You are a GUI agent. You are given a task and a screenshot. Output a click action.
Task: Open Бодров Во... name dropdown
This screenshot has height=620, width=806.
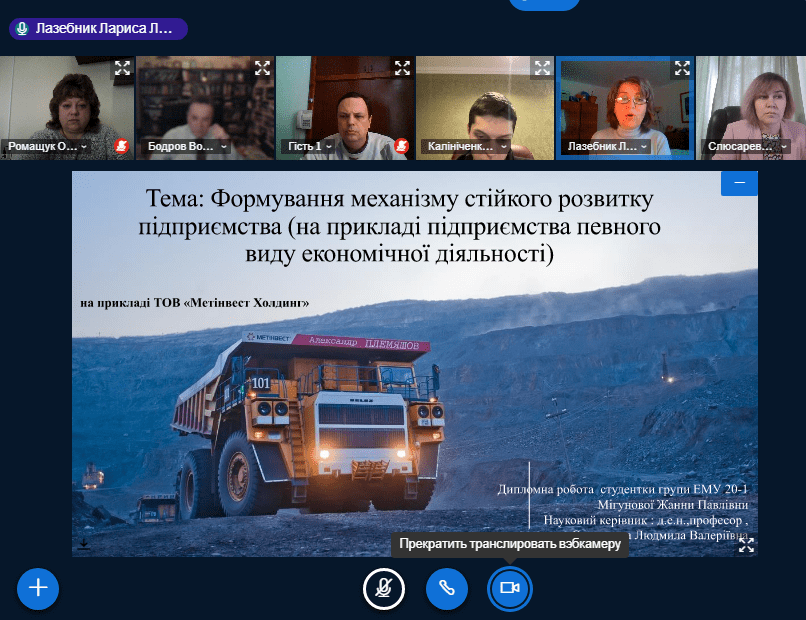187,147
